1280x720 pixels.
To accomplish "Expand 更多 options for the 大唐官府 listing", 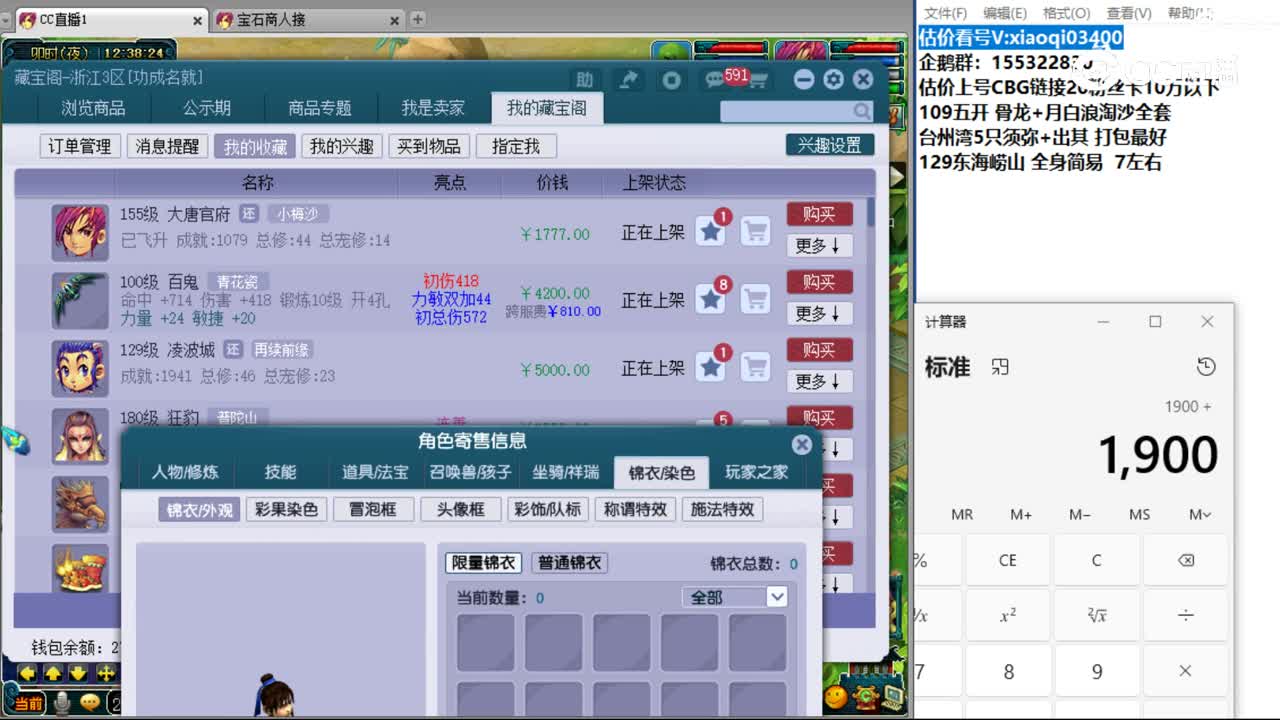I will (819, 245).
